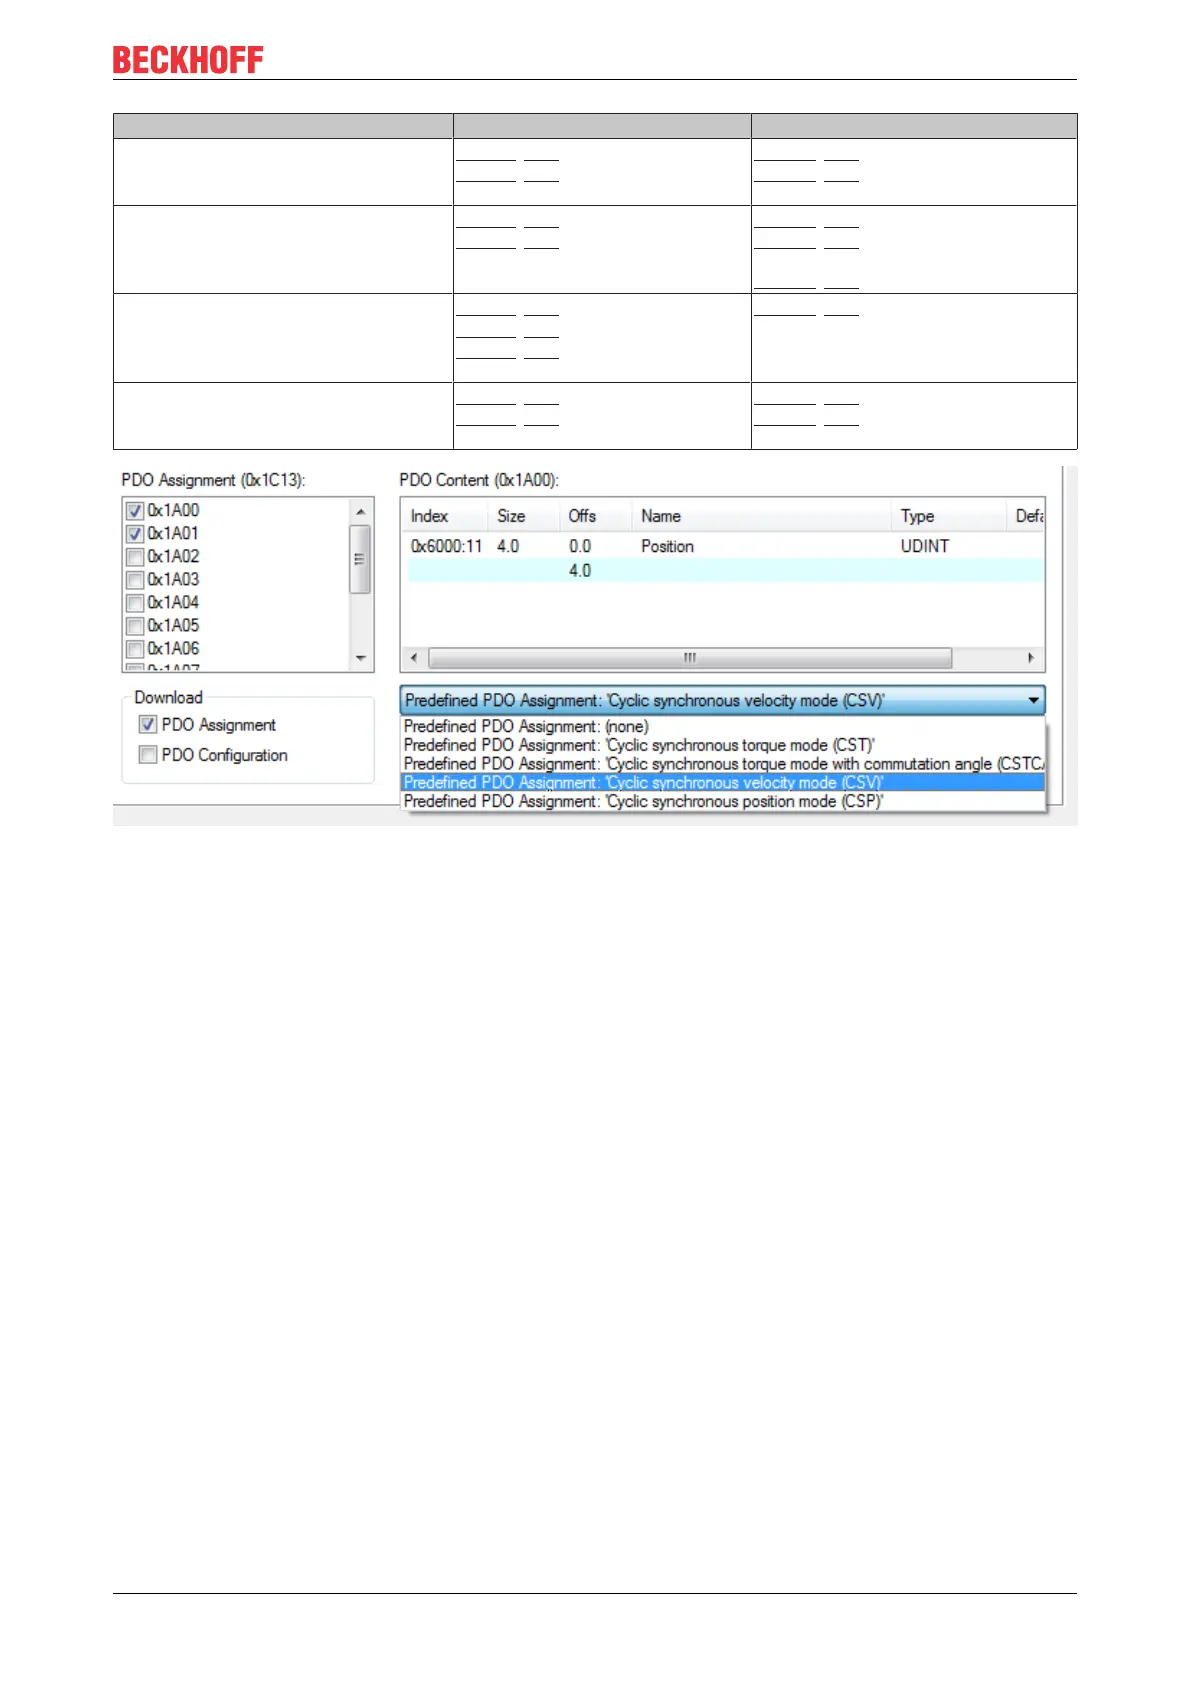Open the Predefined PDO Assignment combo box

[722, 700]
